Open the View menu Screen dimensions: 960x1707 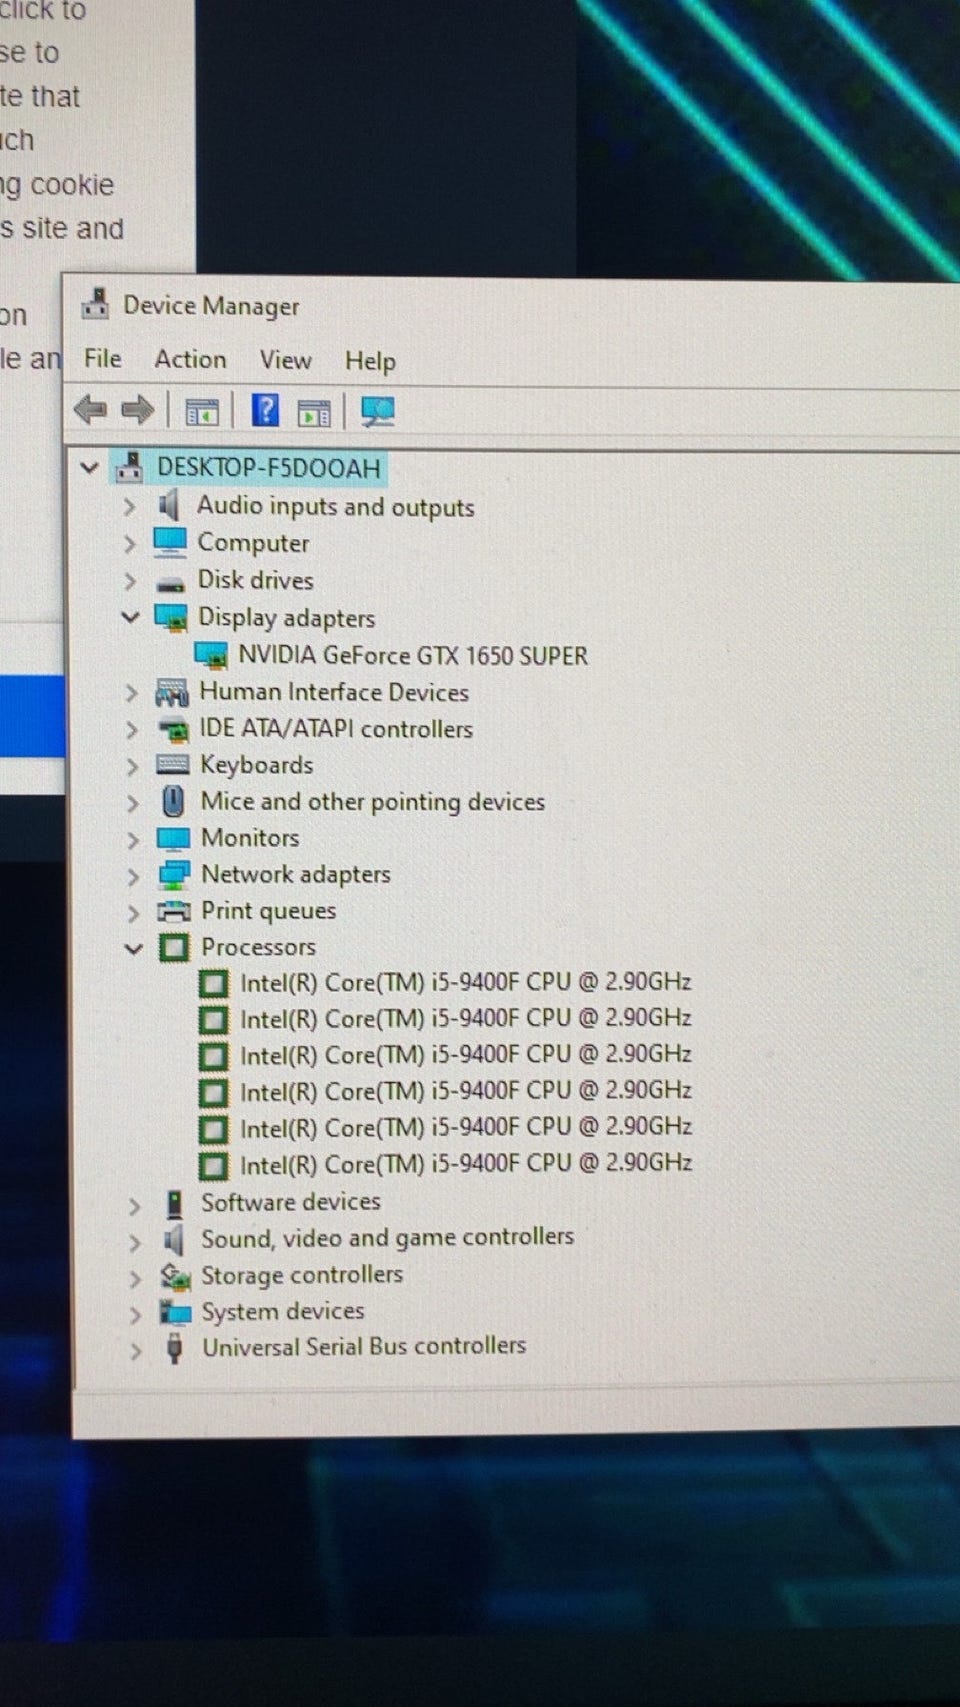285,360
